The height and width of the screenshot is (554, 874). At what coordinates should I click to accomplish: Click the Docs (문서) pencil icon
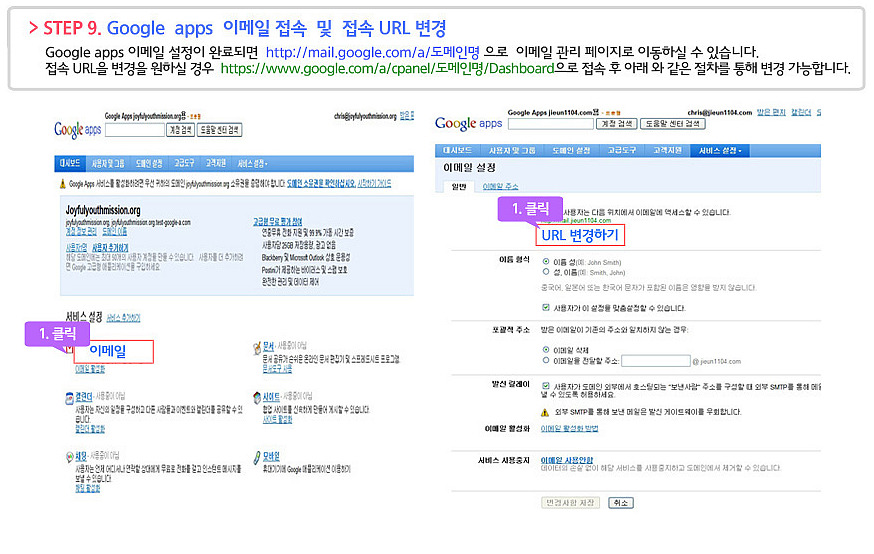(x=256, y=346)
